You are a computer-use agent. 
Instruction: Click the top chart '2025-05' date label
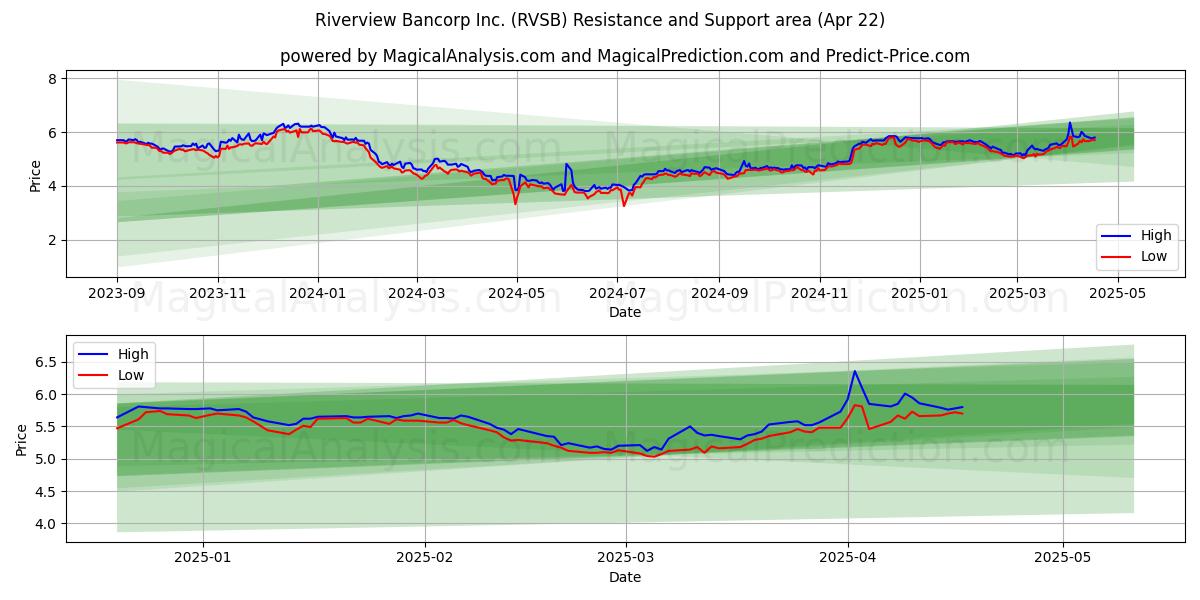[1117, 294]
